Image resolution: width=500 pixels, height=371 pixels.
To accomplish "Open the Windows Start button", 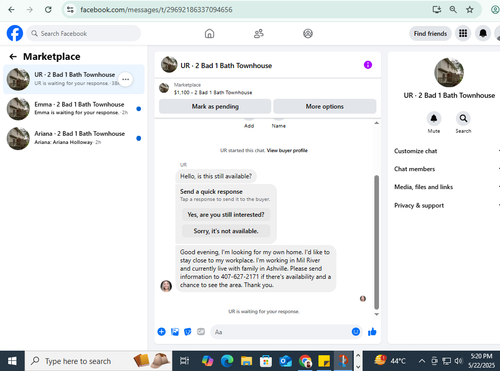I will (12, 361).
